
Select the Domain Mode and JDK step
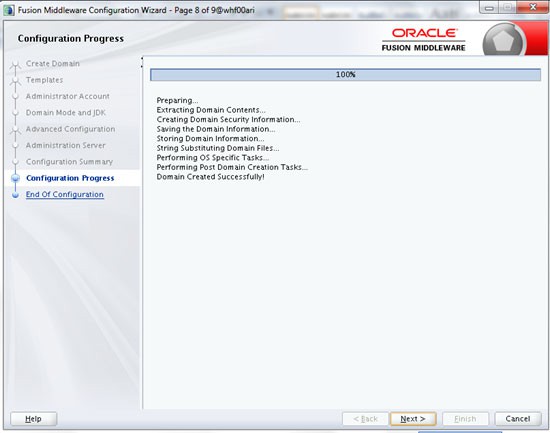click(x=66, y=113)
